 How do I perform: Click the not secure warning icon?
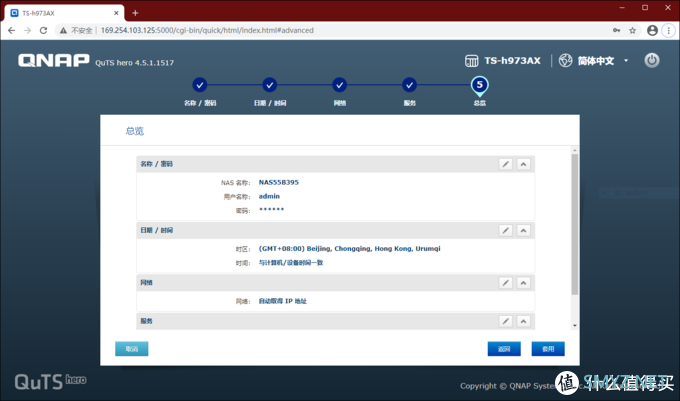[63, 30]
